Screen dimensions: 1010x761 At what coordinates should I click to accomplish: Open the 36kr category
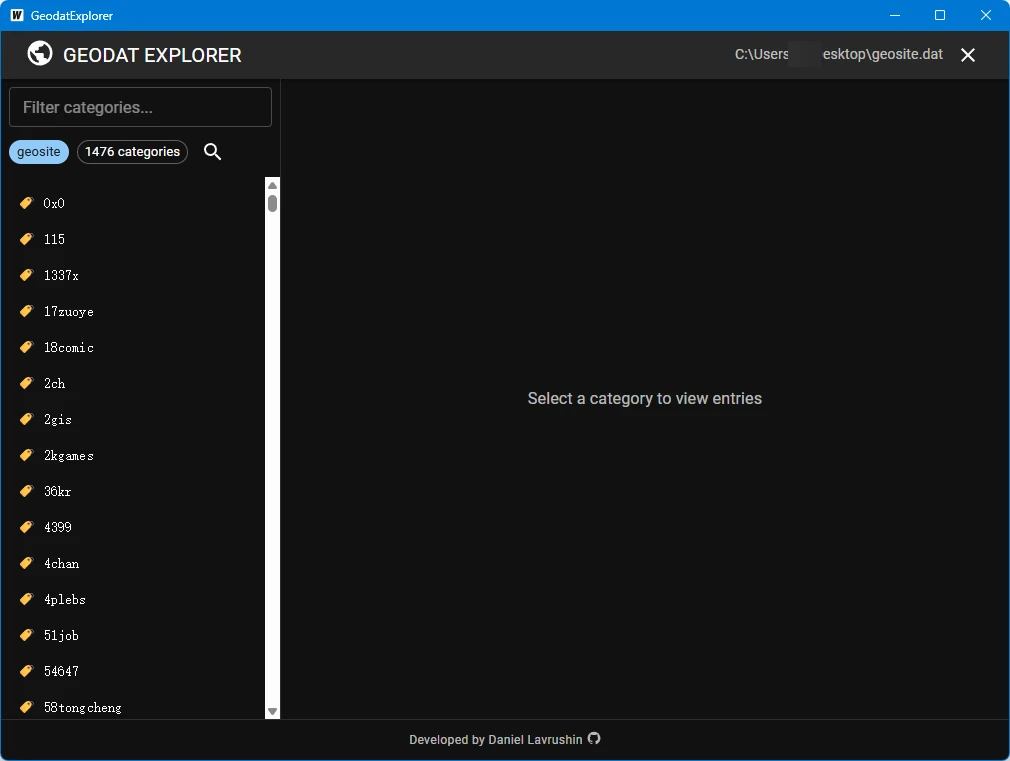point(133,491)
